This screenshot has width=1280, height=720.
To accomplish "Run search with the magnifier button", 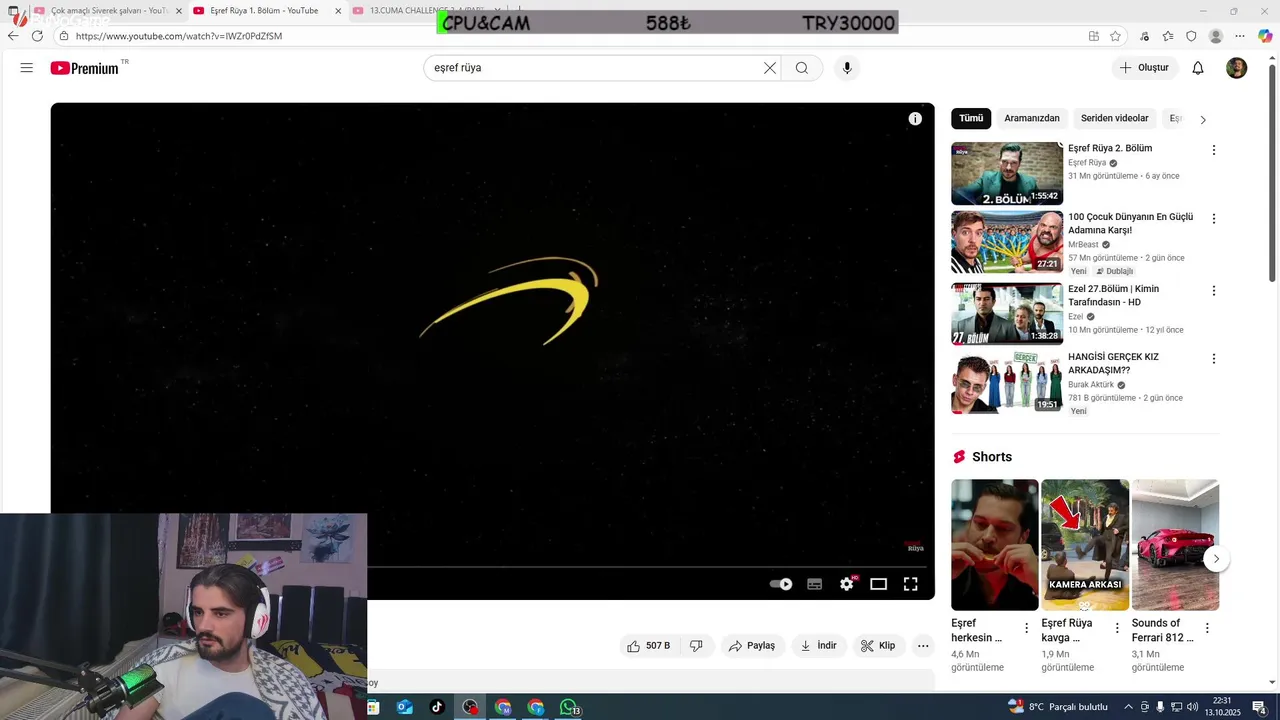I will (x=802, y=68).
